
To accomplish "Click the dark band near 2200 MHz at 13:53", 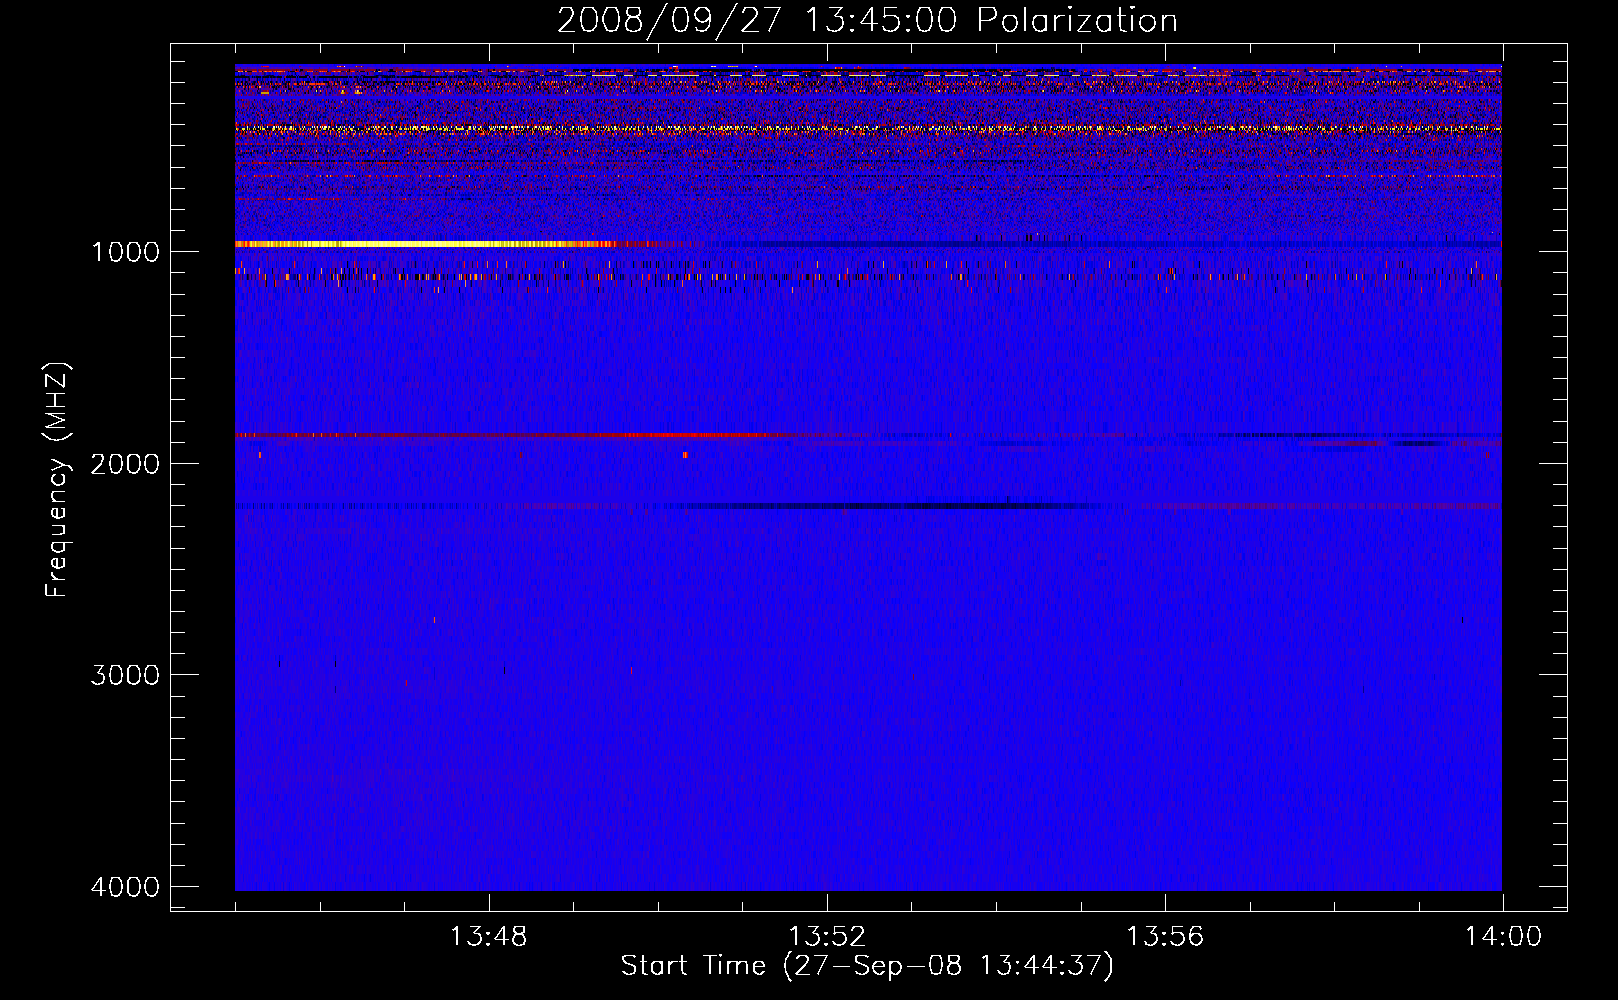I will pyautogui.click(x=910, y=506).
